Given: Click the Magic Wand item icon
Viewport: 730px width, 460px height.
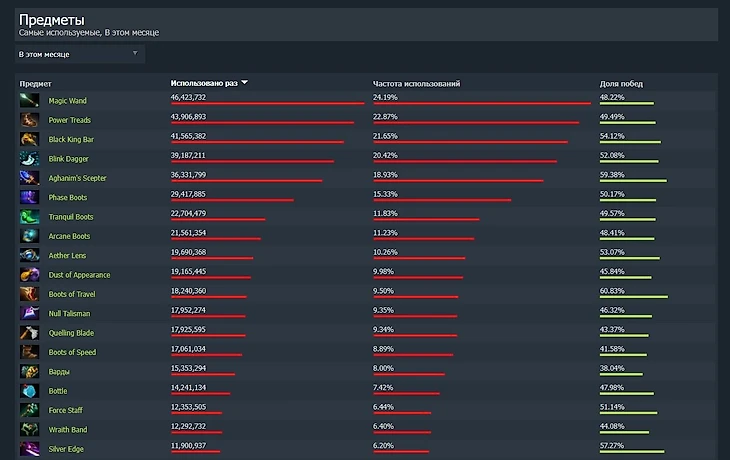Looking at the screenshot, I should point(29,100).
